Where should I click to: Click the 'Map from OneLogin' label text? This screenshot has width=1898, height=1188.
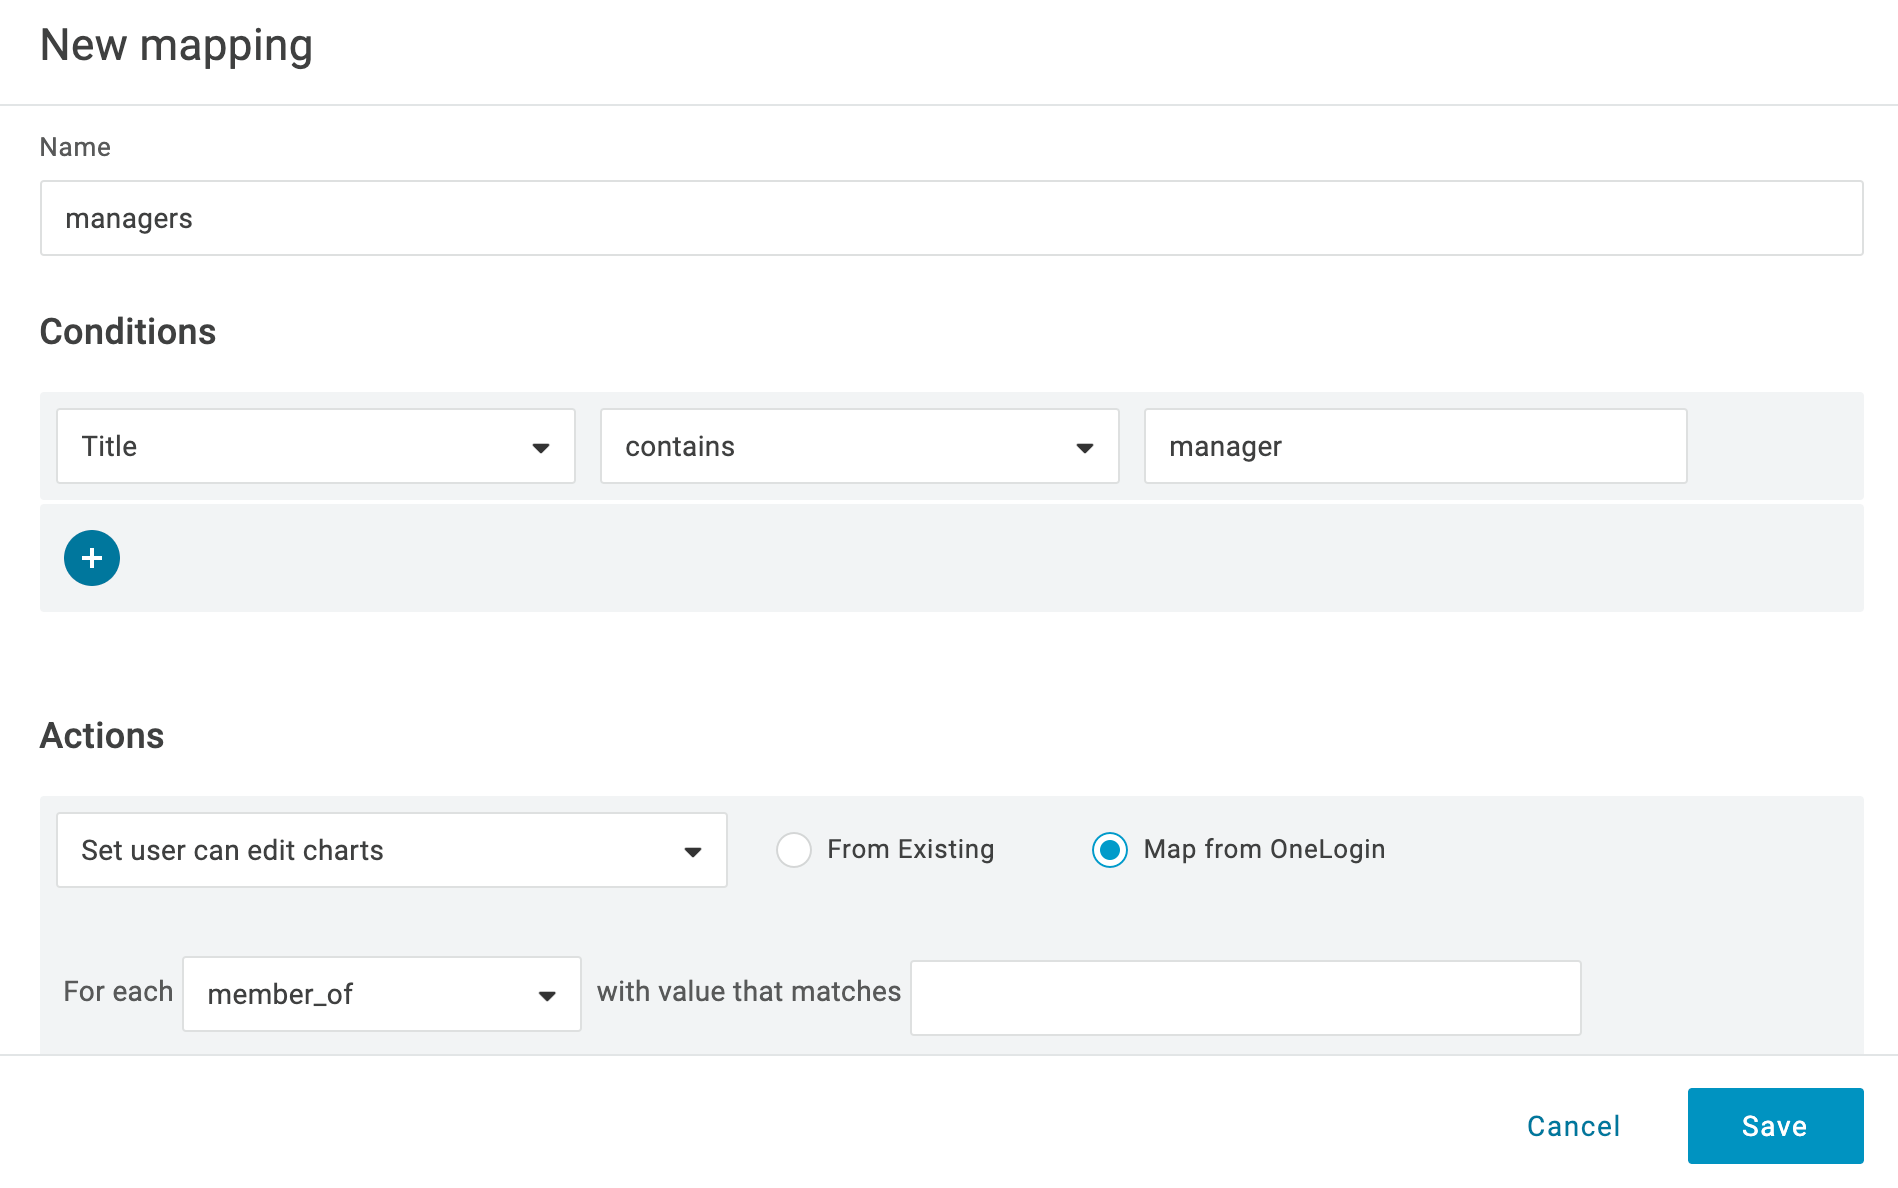(1264, 849)
